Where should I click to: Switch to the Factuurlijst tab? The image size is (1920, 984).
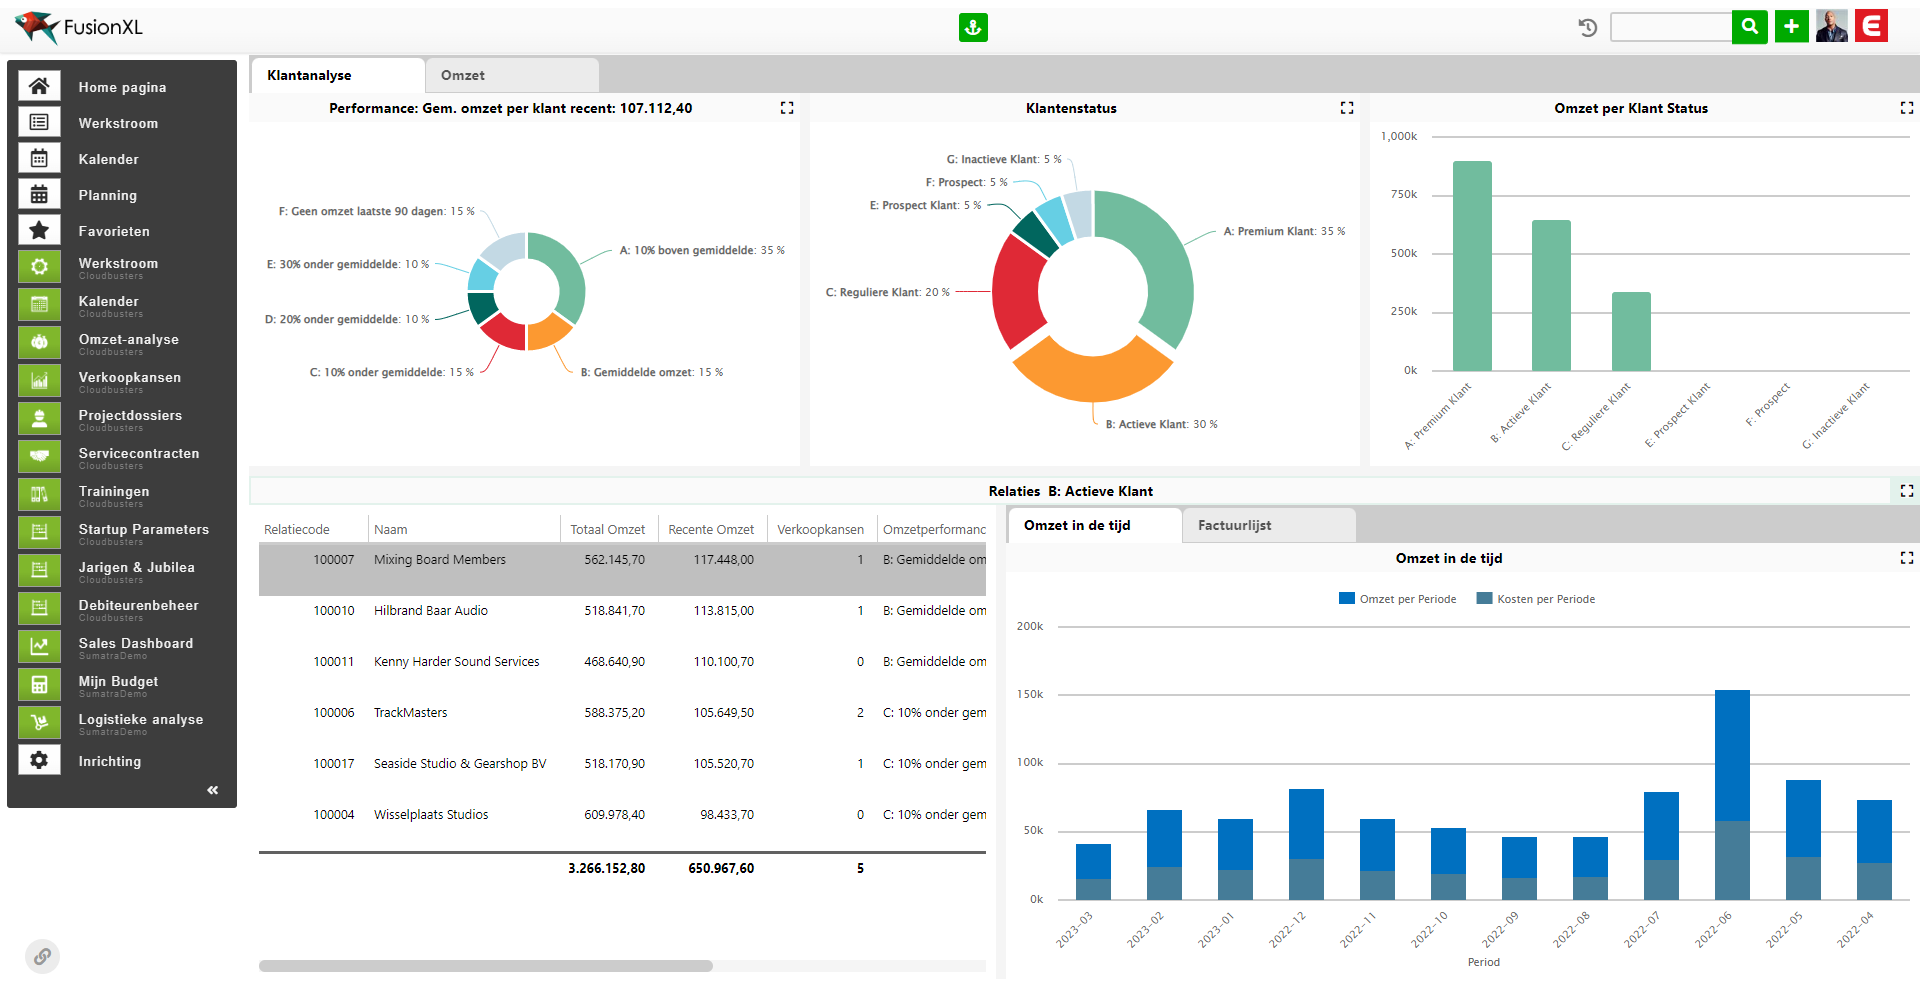[x=1234, y=526]
